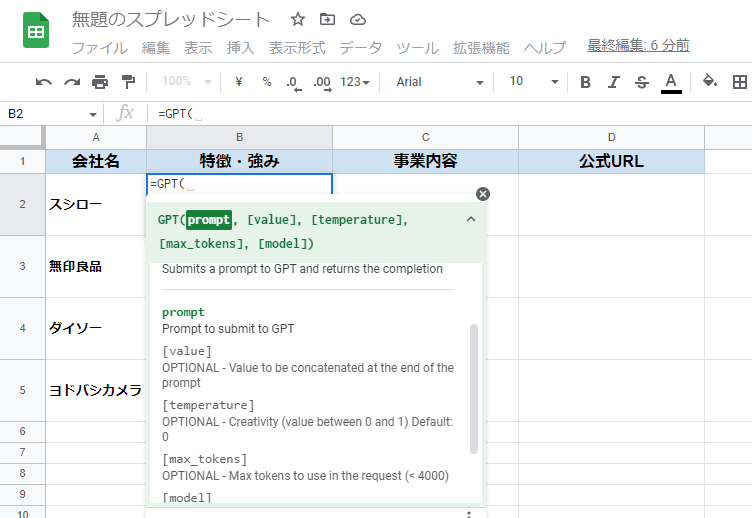752x518 pixels.
Task: Select column C header
Action: pos(425,137)
